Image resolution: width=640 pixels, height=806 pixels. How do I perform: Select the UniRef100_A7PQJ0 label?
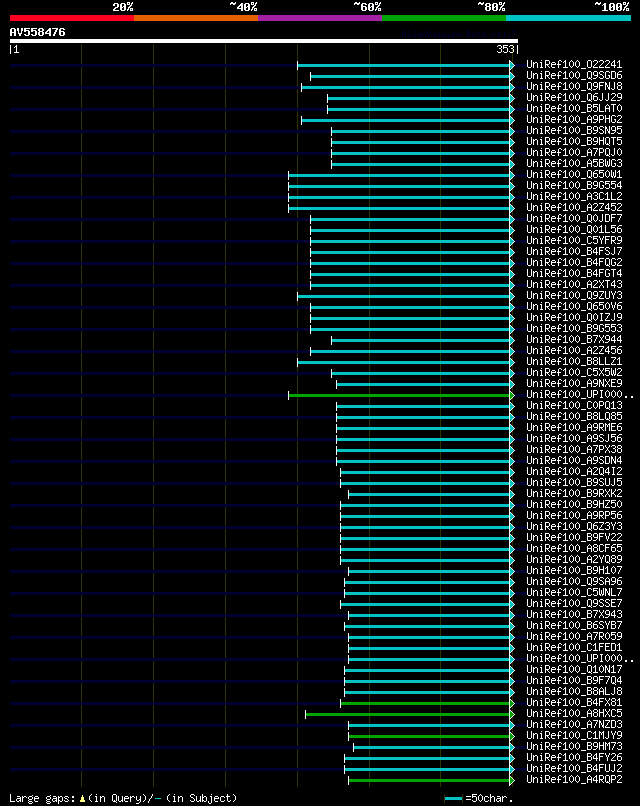tap(574, 152)
